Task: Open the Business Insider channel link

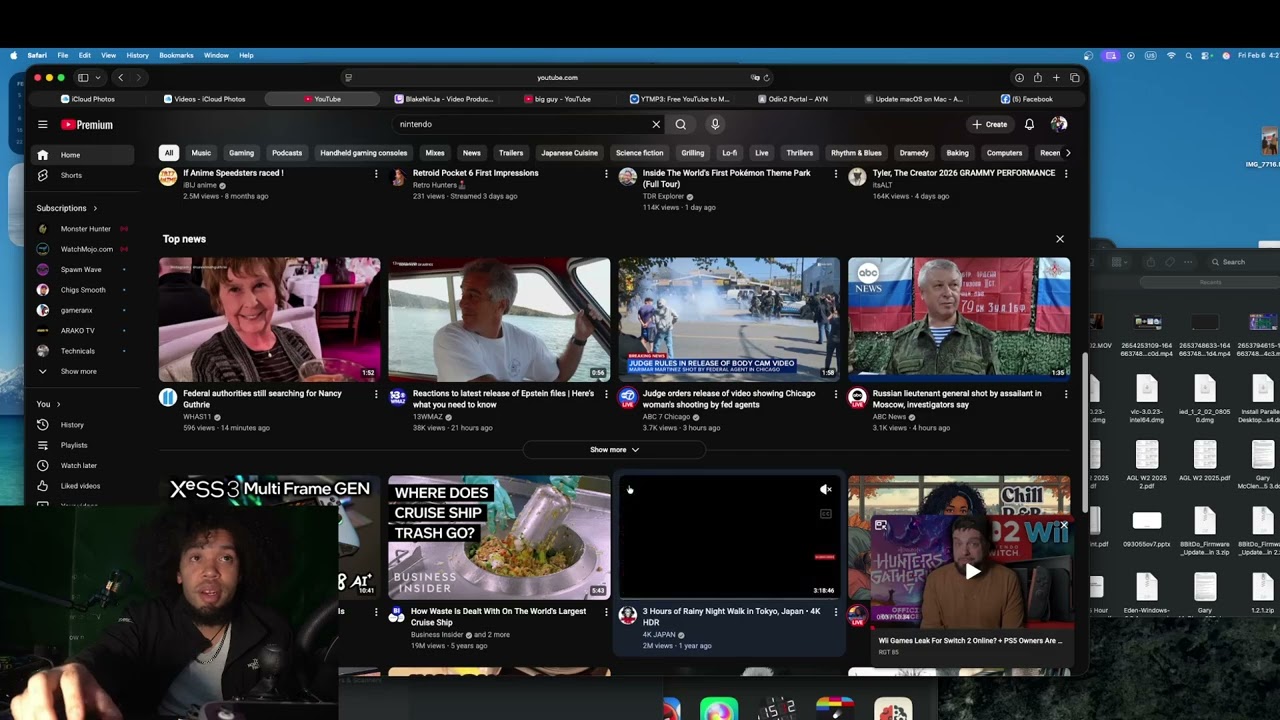Action: pyautogui.click(x=437, y=635)
